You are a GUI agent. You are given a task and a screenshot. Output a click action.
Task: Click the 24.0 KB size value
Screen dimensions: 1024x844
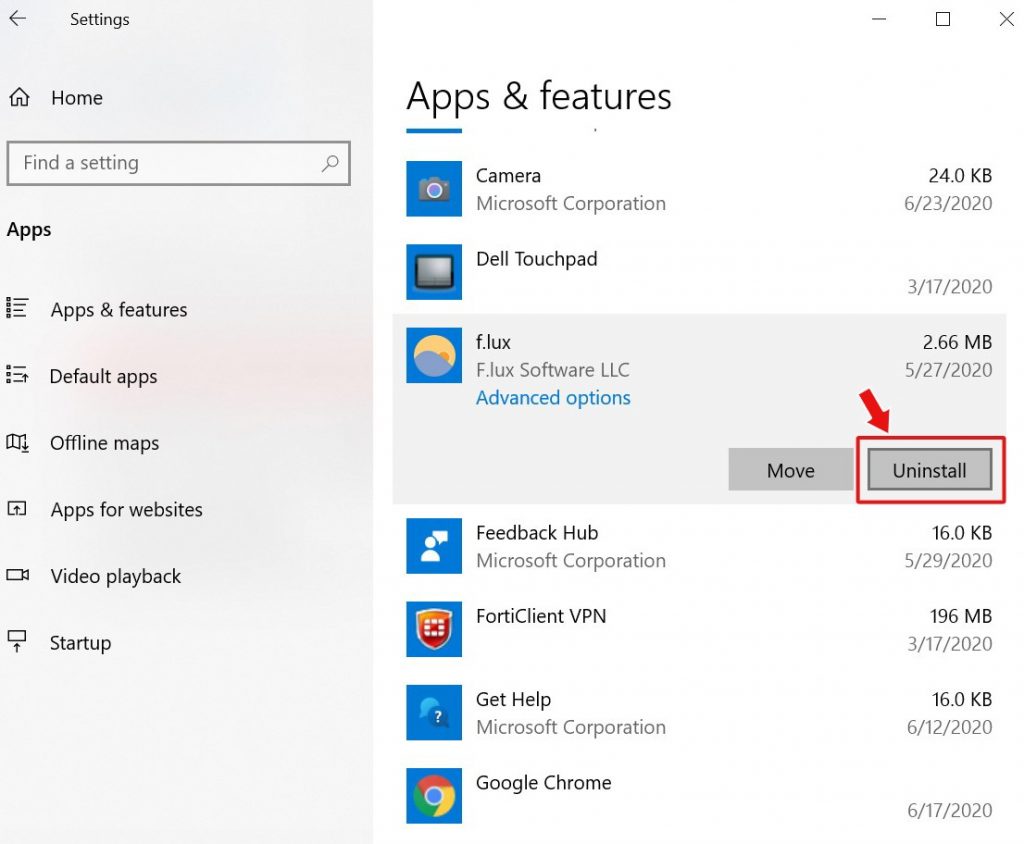click(x=960, y=176)
